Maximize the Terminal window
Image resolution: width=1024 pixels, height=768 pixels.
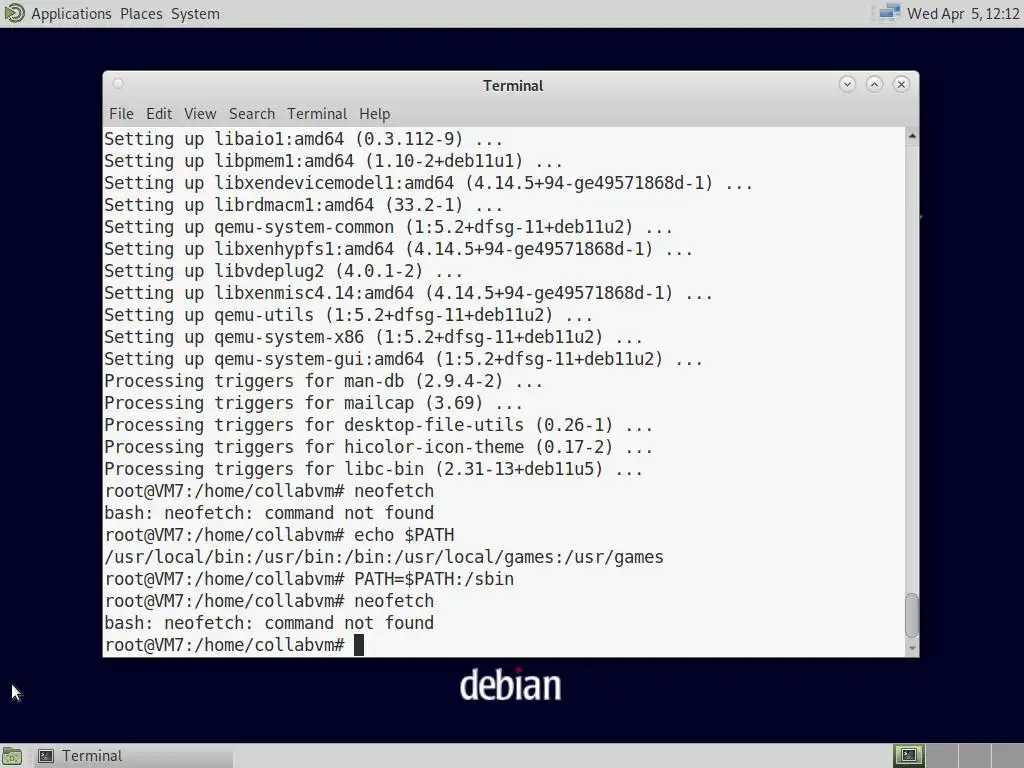(874, 84)
